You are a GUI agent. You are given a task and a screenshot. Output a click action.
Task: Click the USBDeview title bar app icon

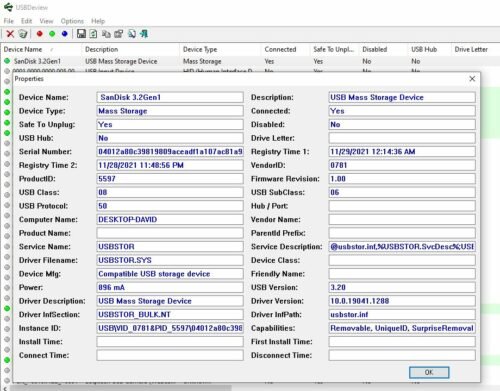8,7
